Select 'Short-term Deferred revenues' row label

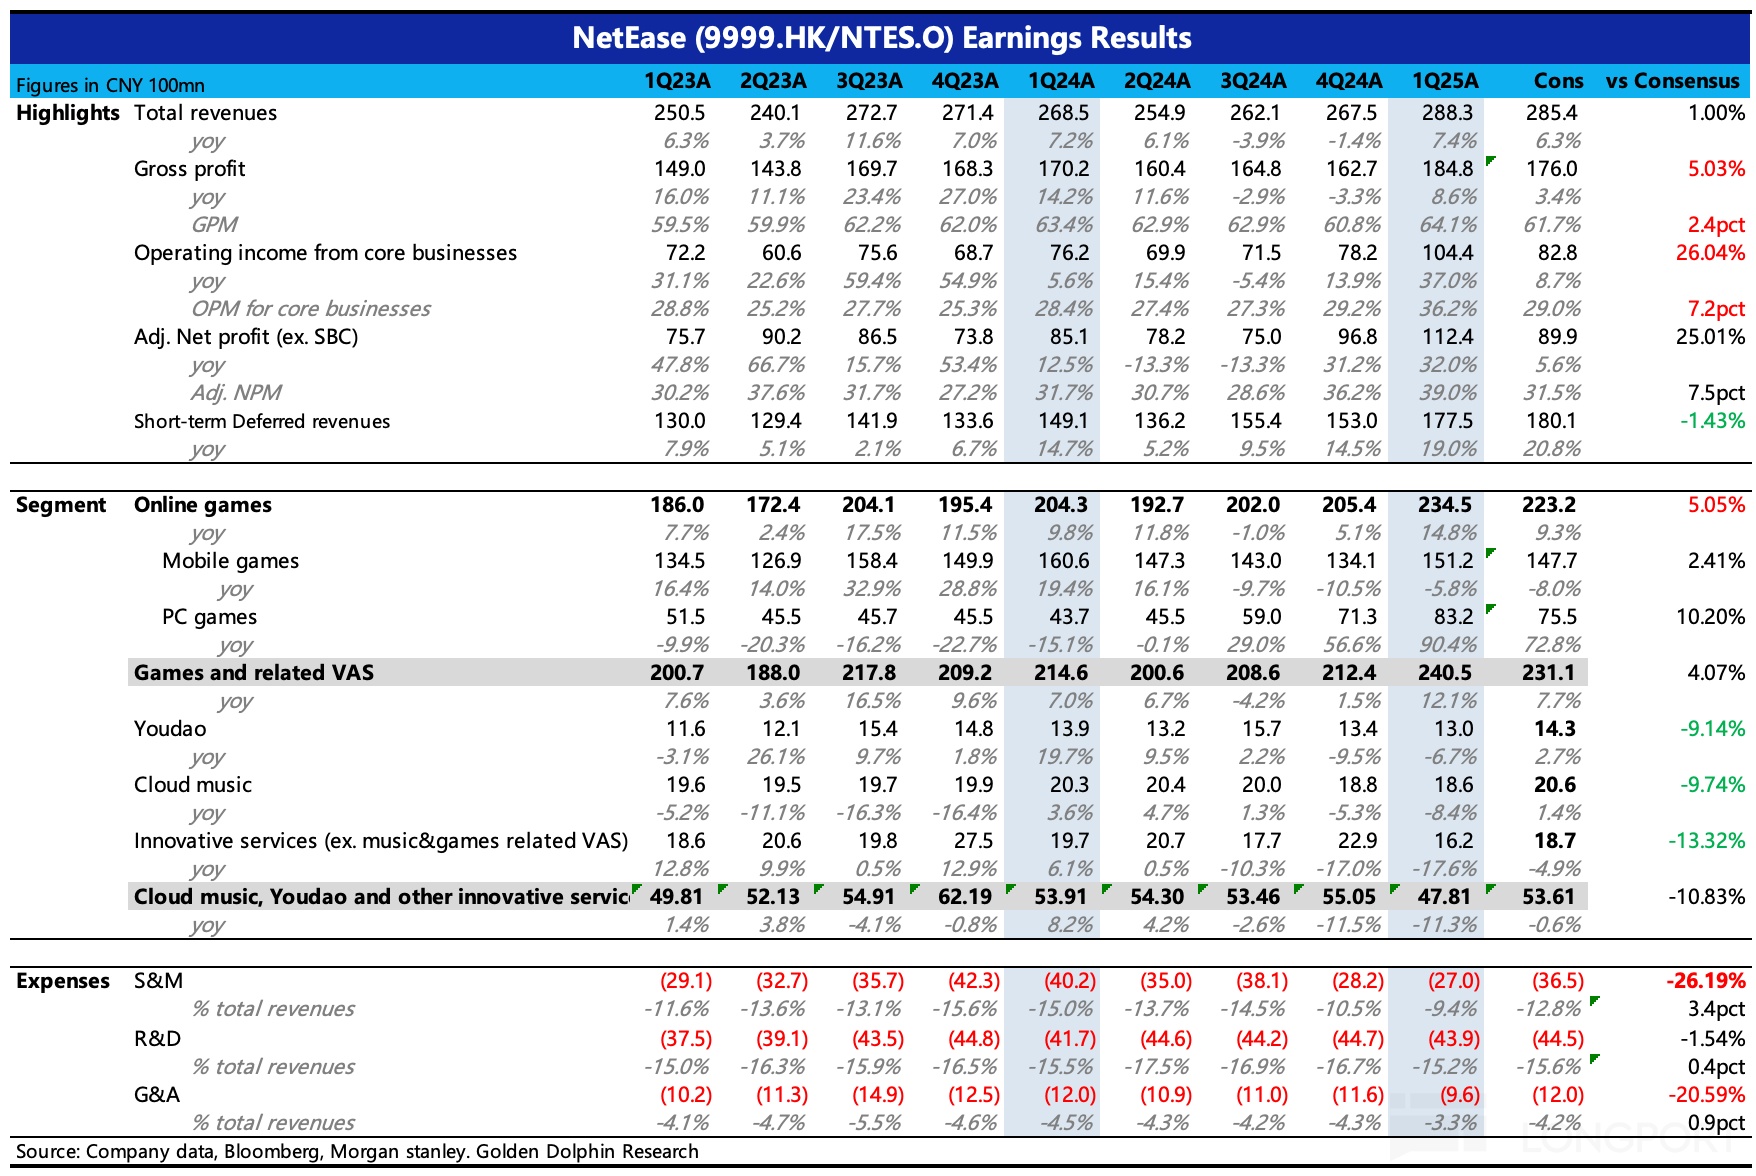coord(262,421)
